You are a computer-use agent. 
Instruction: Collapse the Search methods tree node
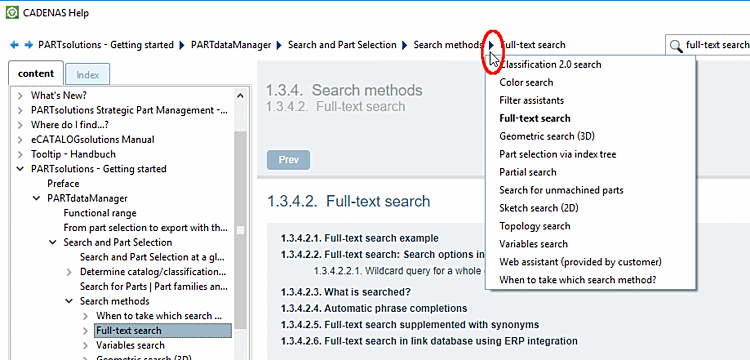coord(69,301)
